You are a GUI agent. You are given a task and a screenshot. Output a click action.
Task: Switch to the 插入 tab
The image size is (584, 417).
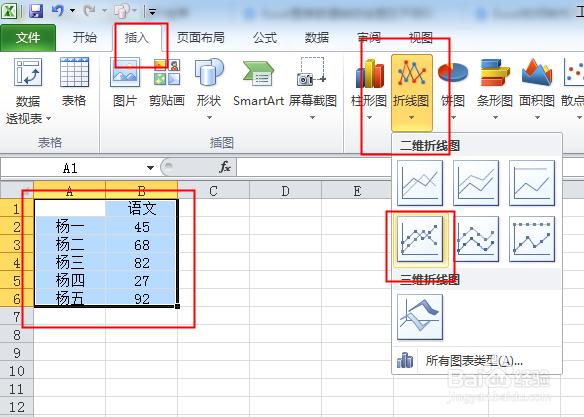(137, 38)
